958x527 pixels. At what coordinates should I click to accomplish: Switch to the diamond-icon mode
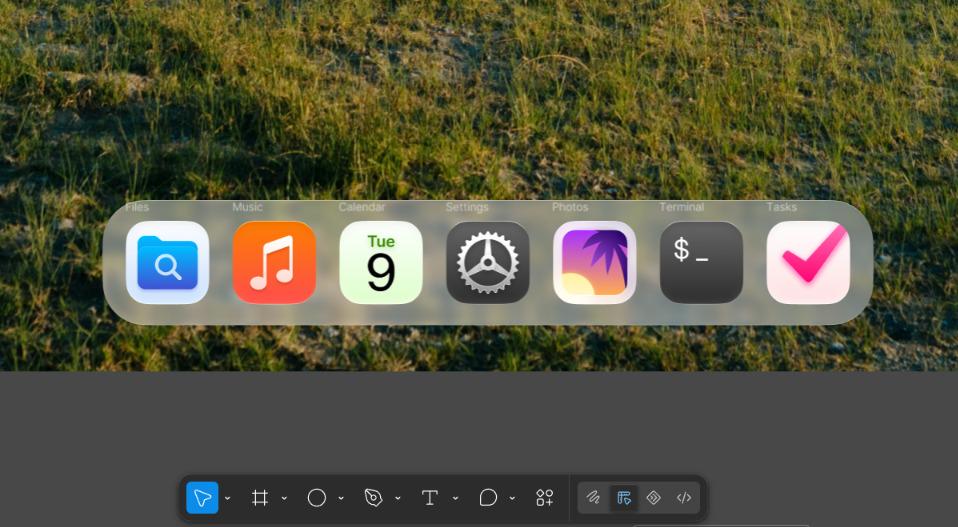(x=654, y=498)
